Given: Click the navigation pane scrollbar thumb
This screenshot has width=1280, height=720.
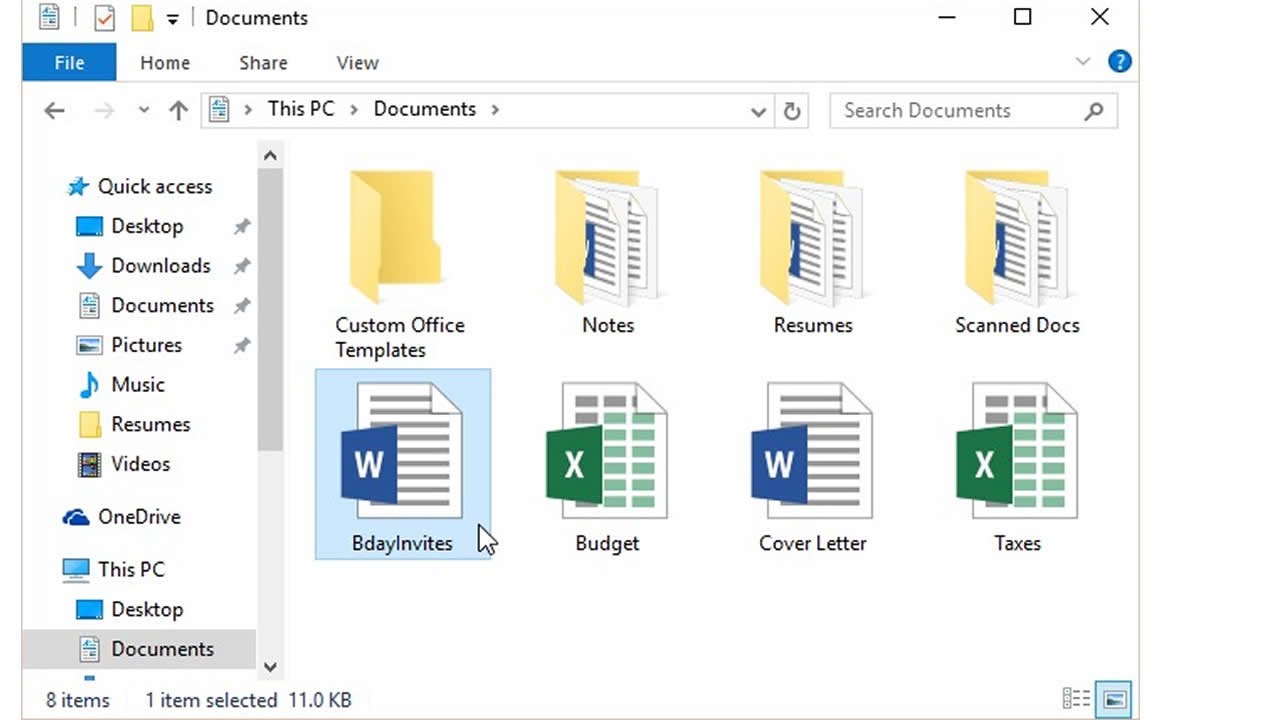Looking at the screenshot, I should (270, 309).
